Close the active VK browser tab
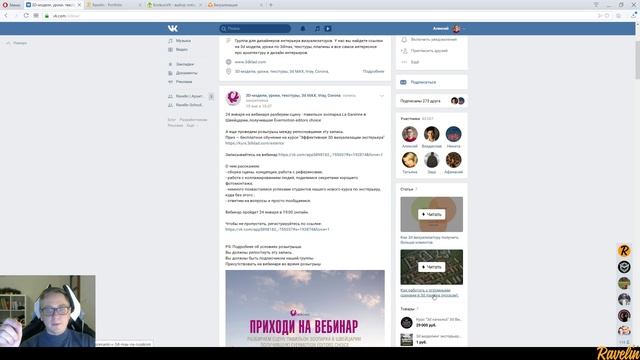The width and height of the screenshot is (640, 360). [x=79, y=5]
